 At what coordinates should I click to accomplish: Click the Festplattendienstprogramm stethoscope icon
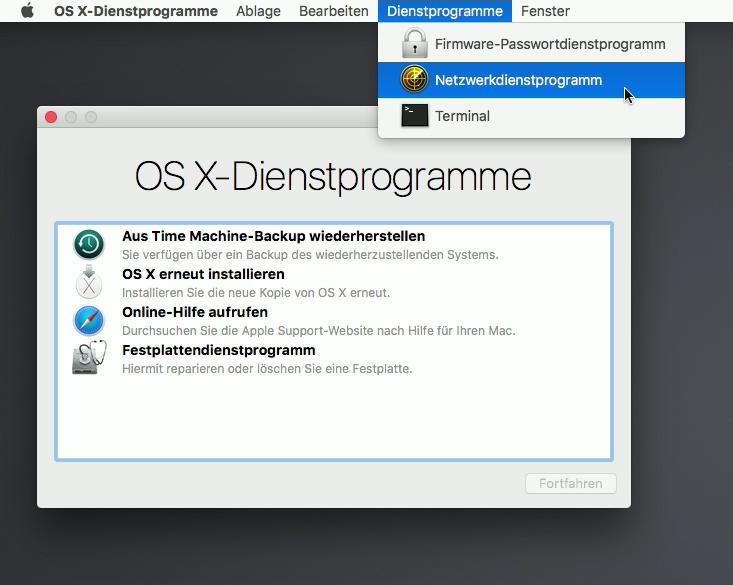[89, 358]
